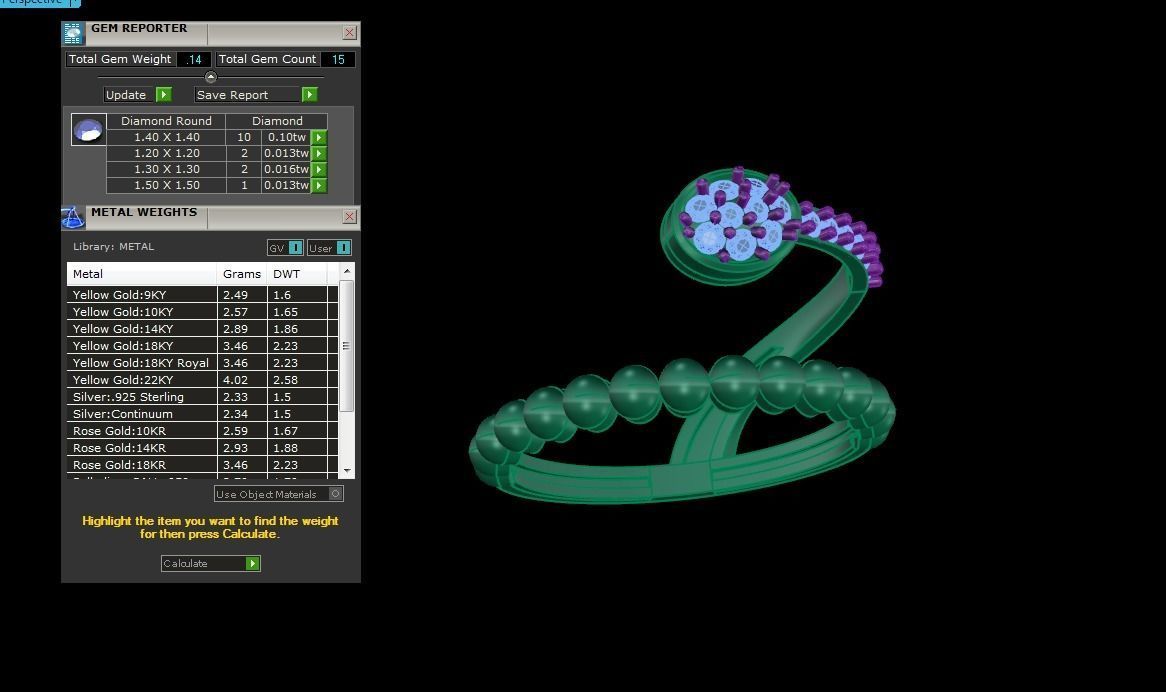Select the Silver:.925 Sterling row
The height and width of the screenshot is (692, 1166).
[202, 397]
